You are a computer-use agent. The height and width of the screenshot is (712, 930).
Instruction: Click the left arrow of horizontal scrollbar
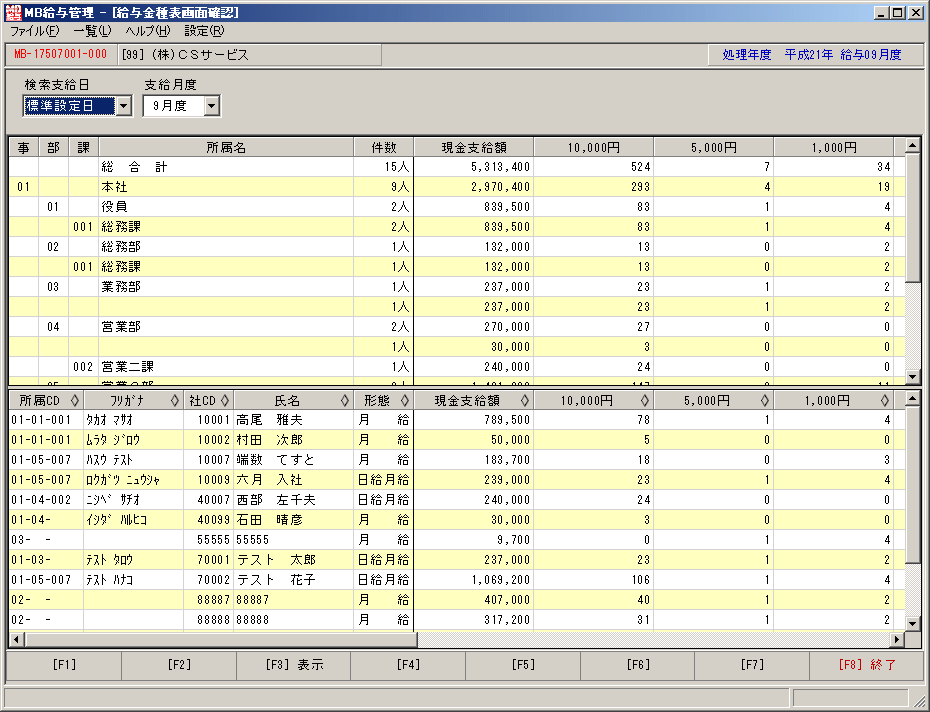[x=17, y=639]
